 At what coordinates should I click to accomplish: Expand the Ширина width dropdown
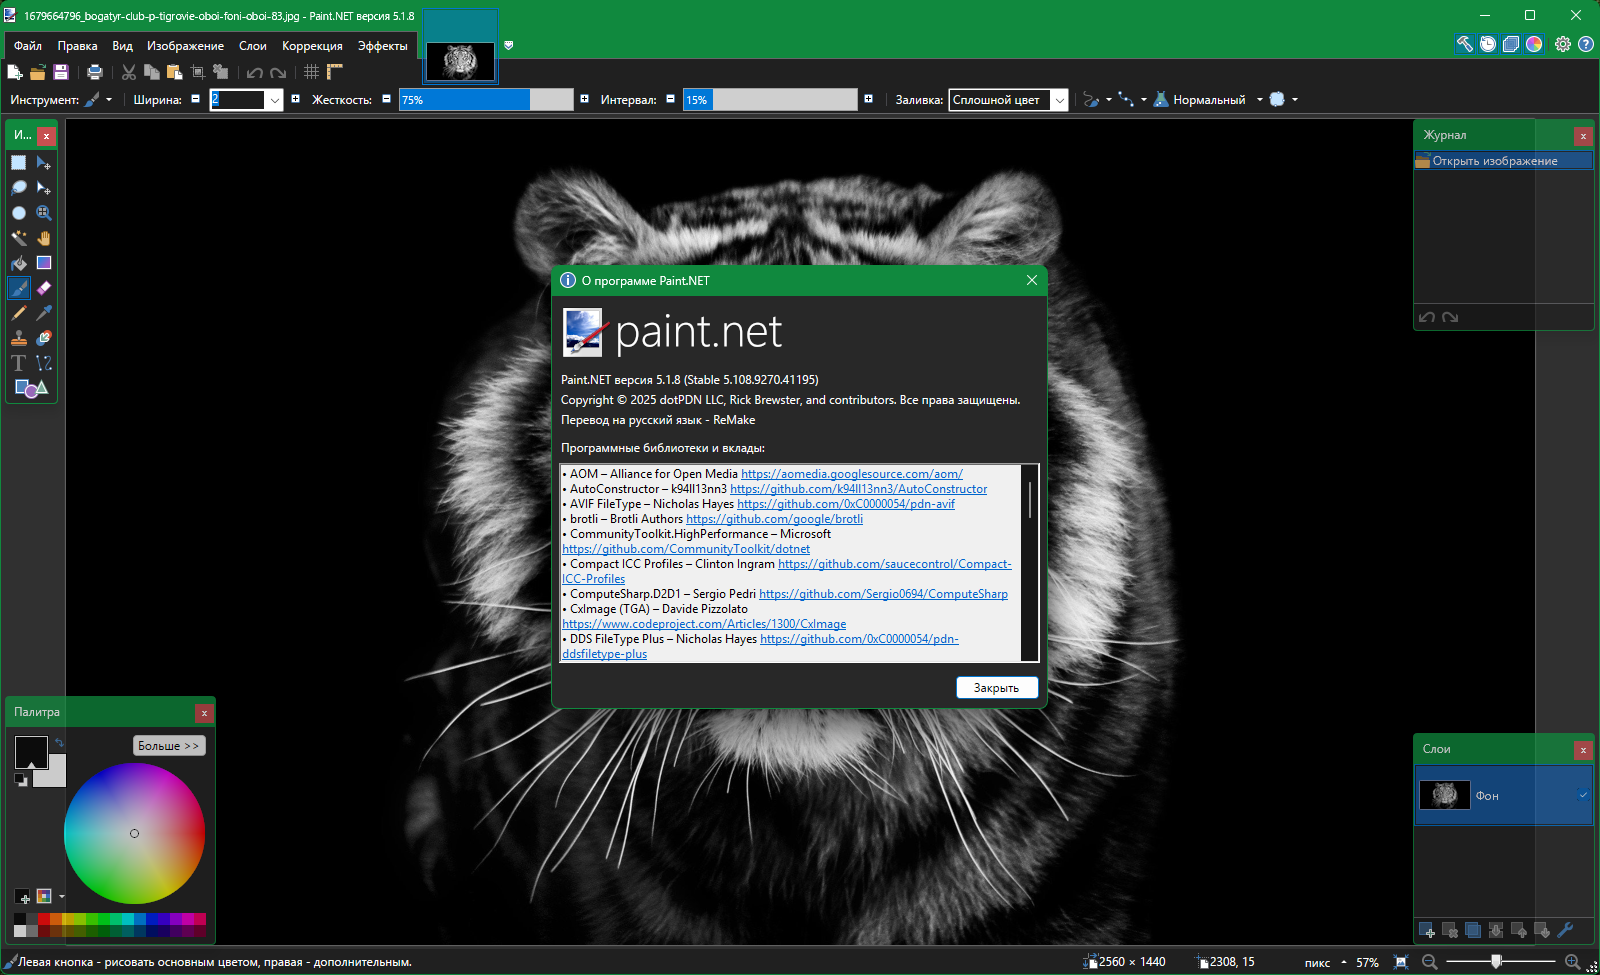[274, 100]
